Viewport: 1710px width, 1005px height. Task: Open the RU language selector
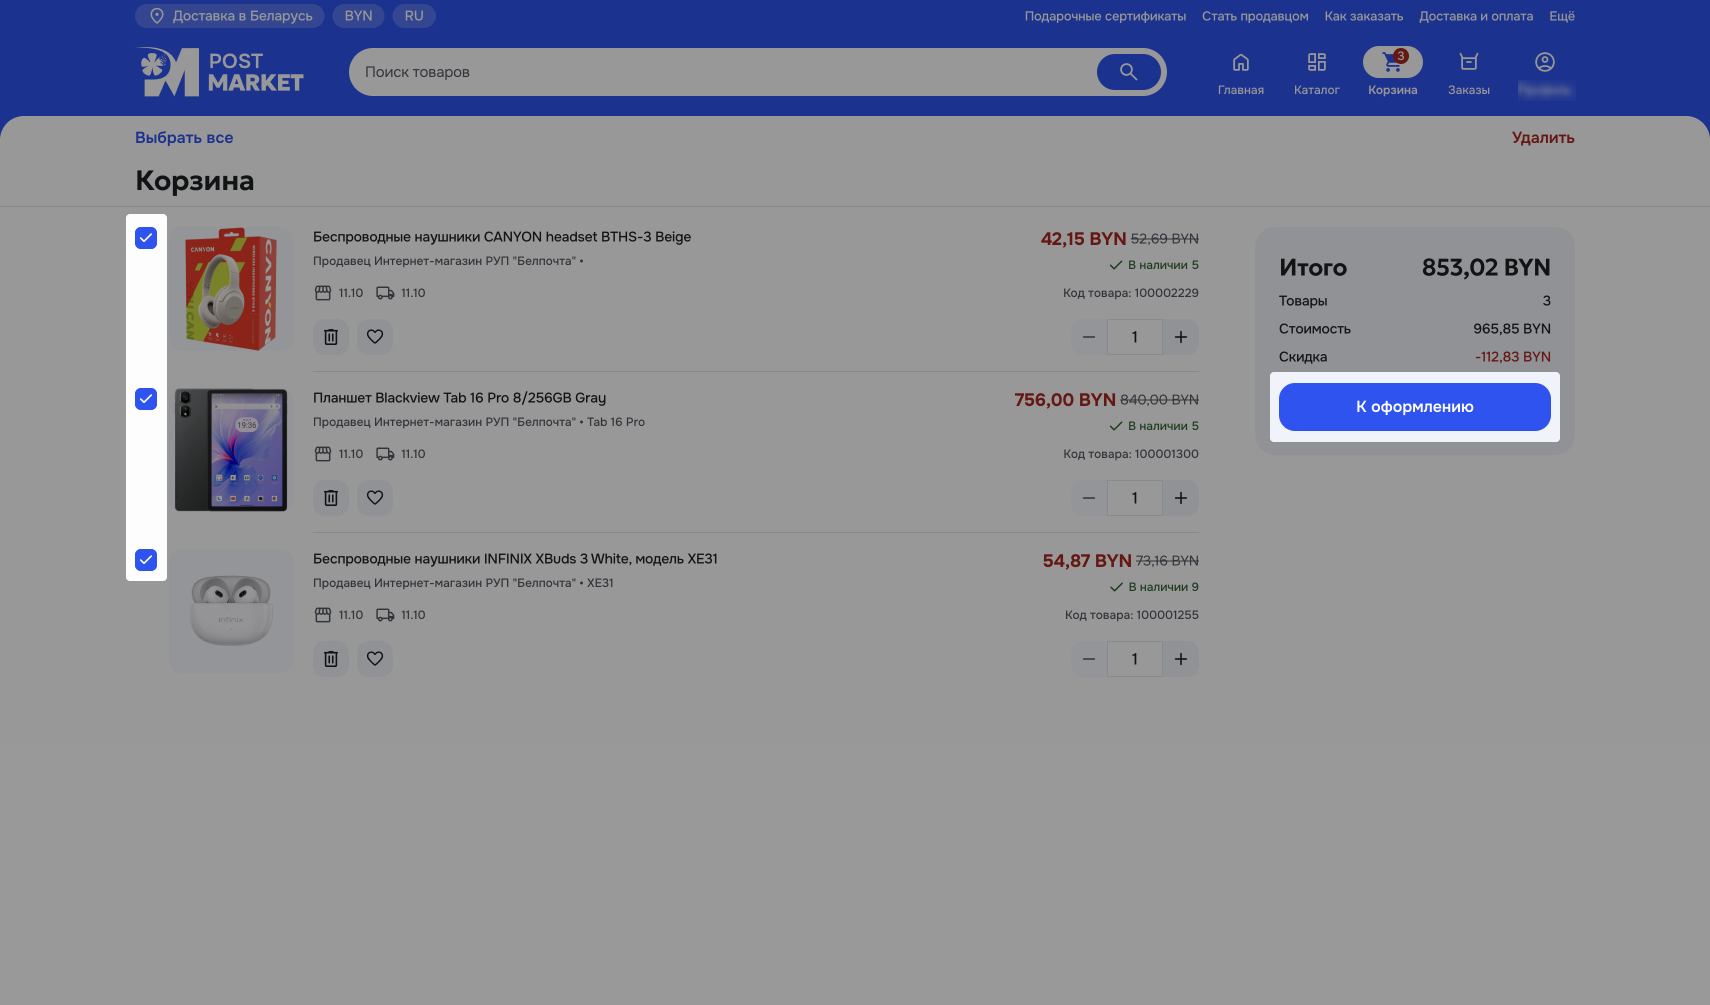coord(414,16)
